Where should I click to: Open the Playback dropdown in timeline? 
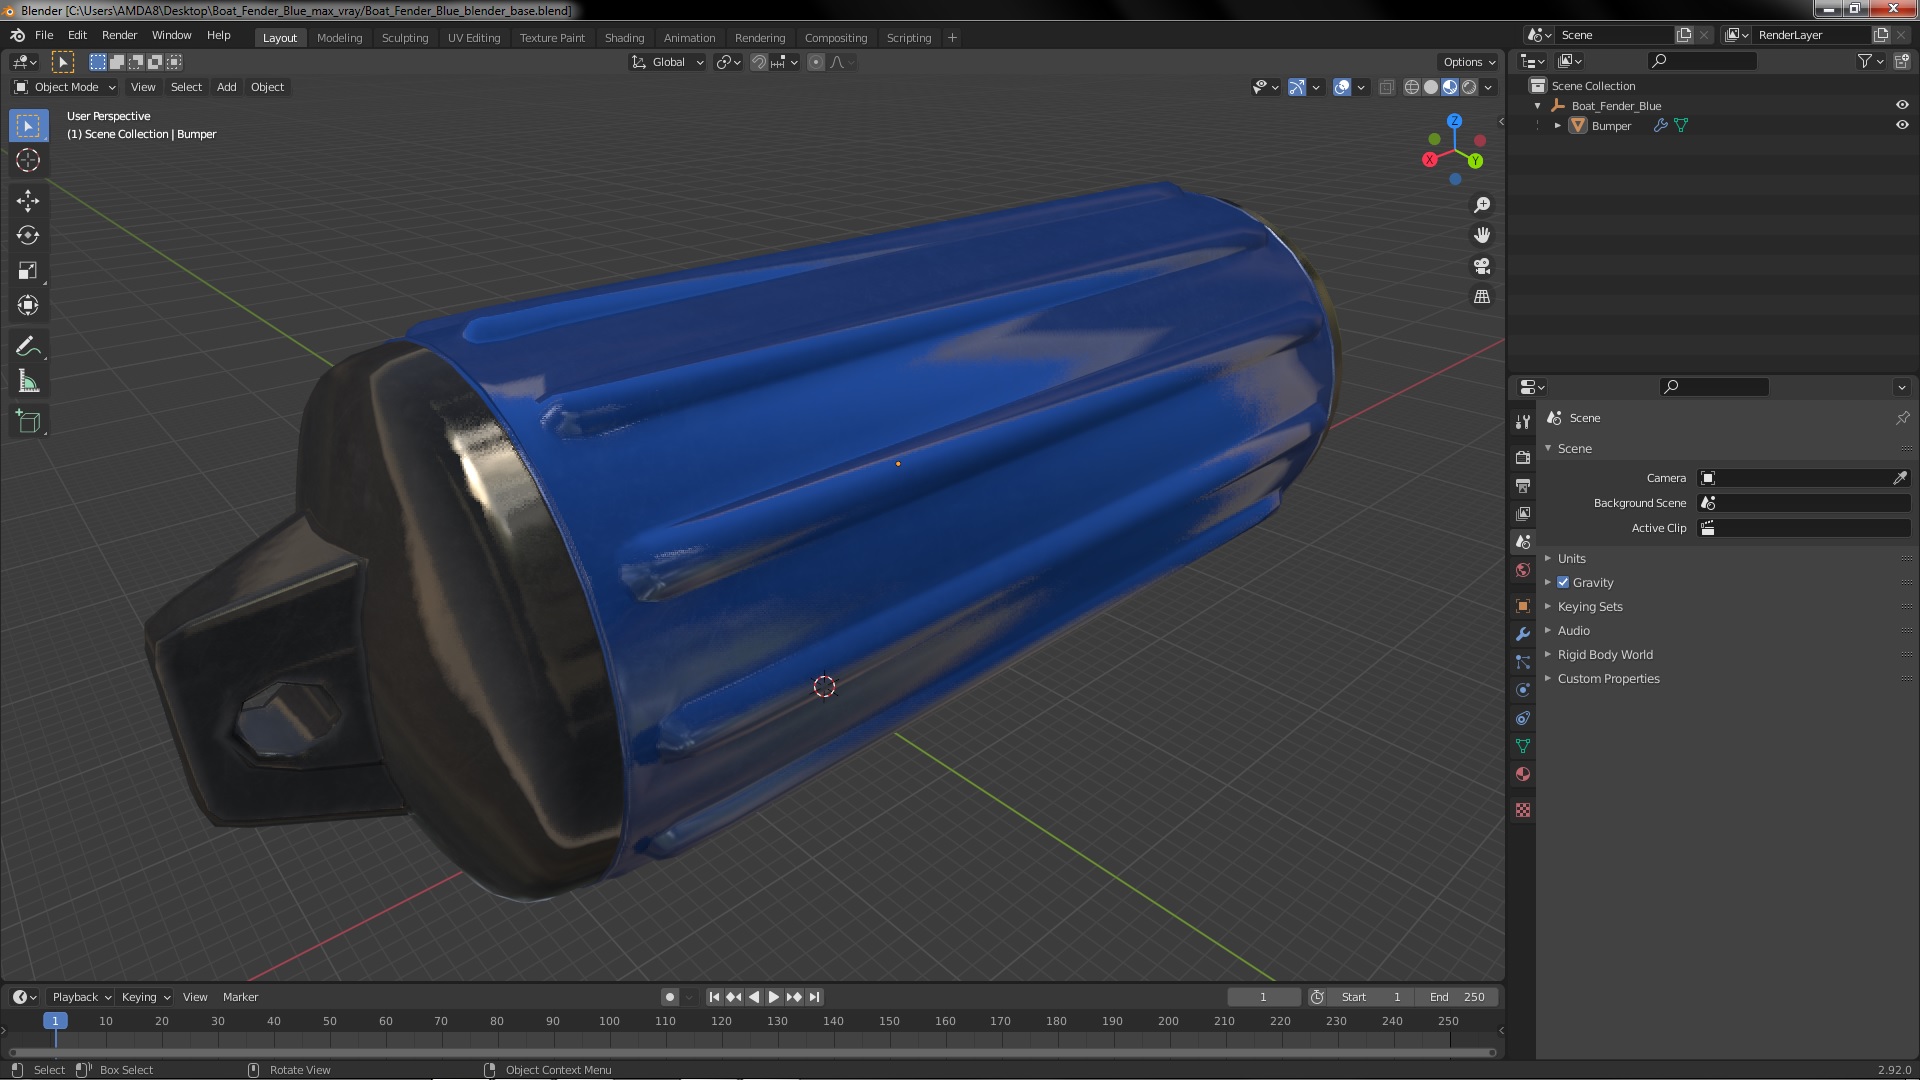tap(80, 997)
